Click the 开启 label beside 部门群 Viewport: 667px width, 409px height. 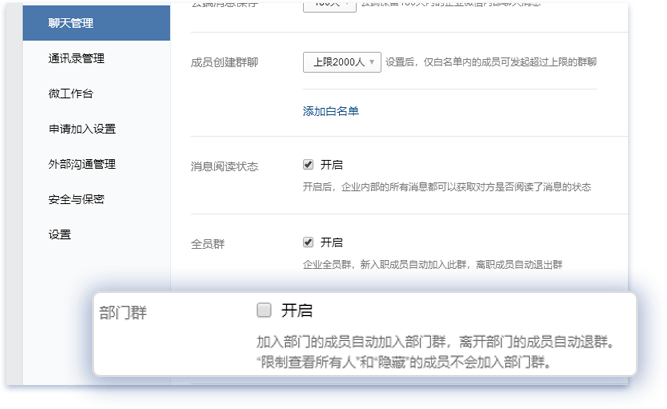pos(297,310)
